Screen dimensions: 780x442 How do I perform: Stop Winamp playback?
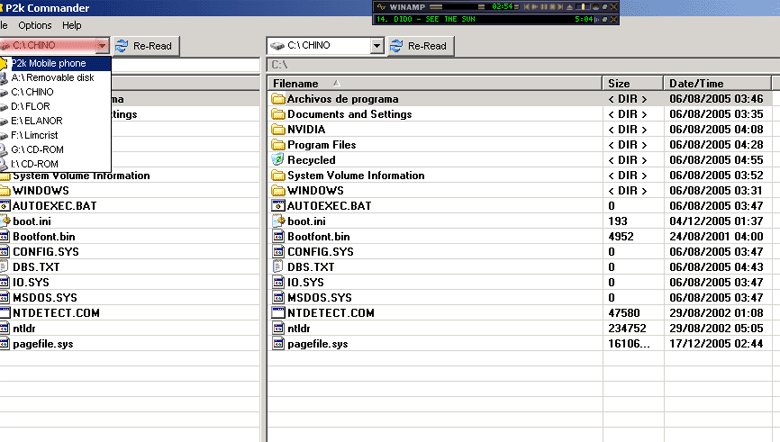pos(553,7)
